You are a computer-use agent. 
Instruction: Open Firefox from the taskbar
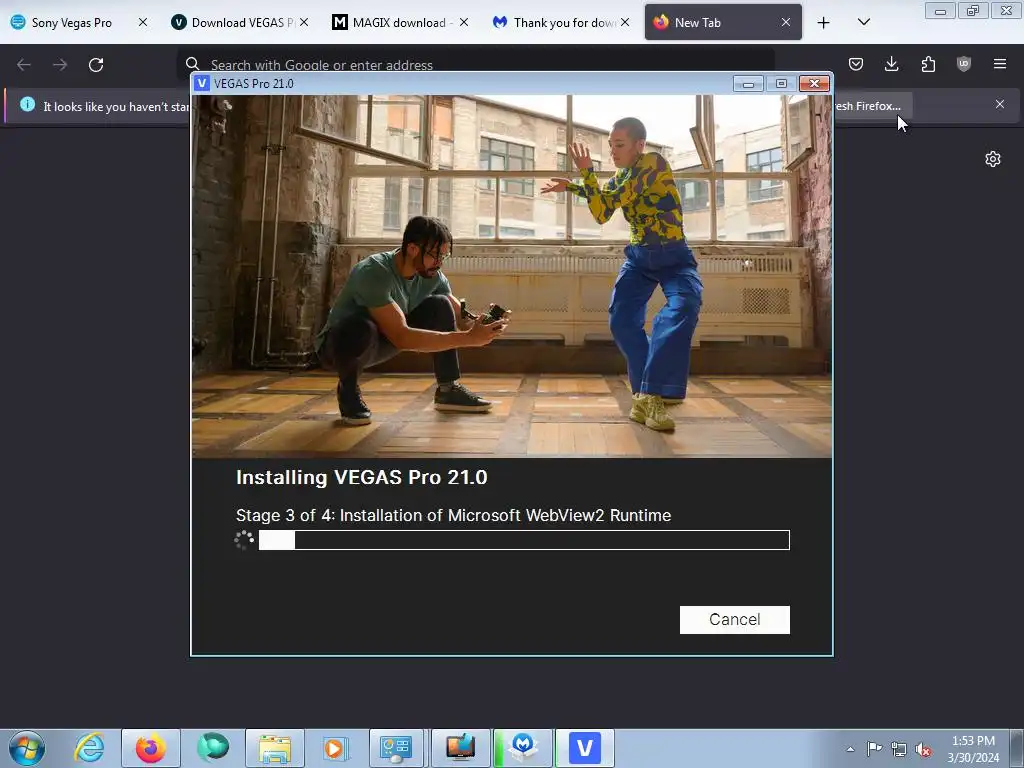tap(150, 748)
